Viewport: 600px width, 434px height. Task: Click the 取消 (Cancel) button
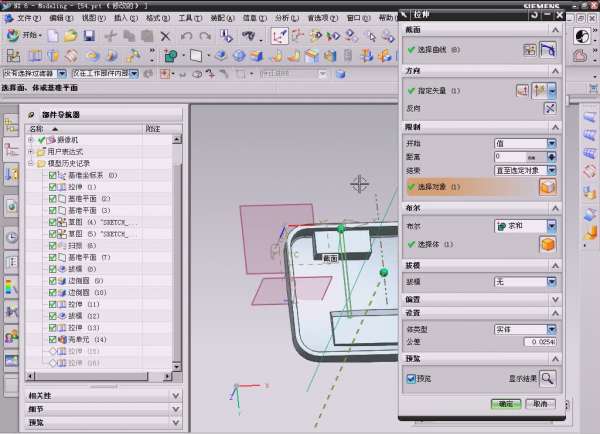click(x=539, y=404)
